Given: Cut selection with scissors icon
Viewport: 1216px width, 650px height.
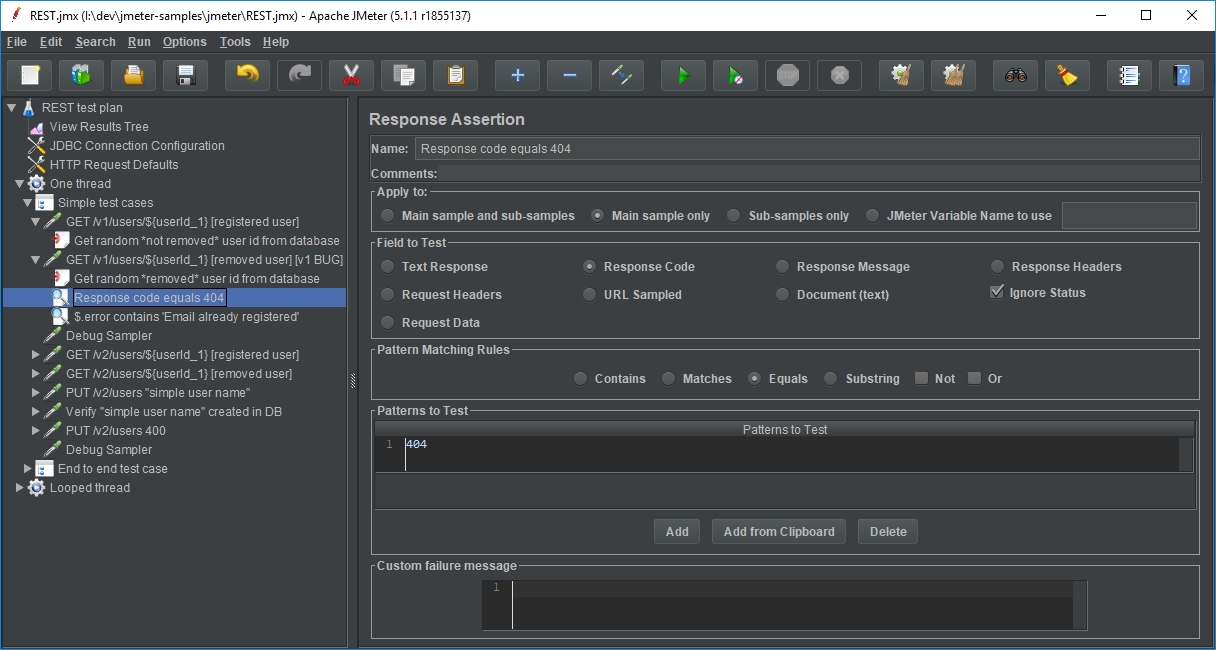Looking at the screenshot, I should (x=352, y=75).
